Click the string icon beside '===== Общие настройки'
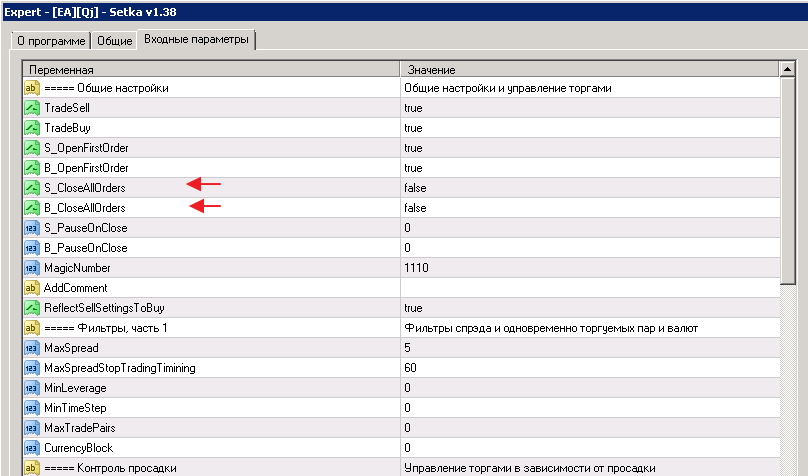 click(32, 88)
